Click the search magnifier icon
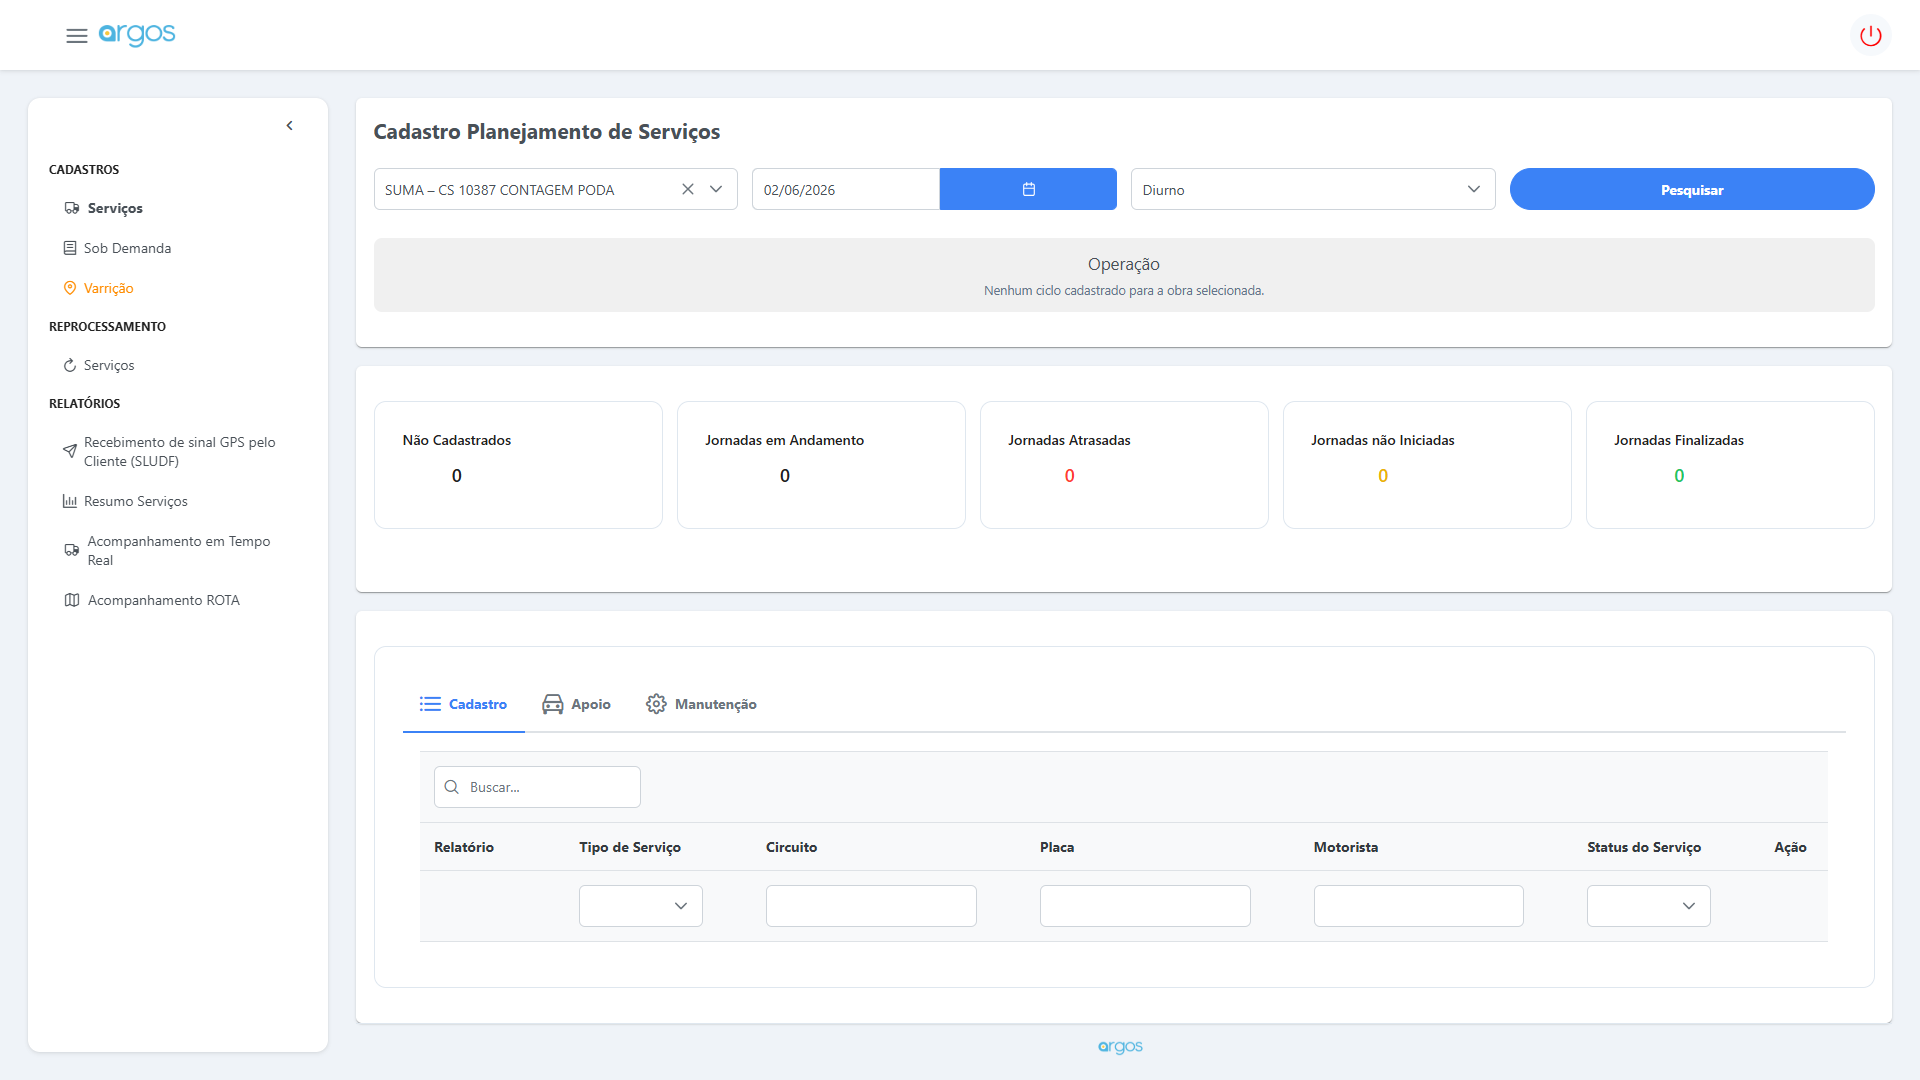The width and height of the screenshot is (1920, 1080). click(x=452, y=787)
